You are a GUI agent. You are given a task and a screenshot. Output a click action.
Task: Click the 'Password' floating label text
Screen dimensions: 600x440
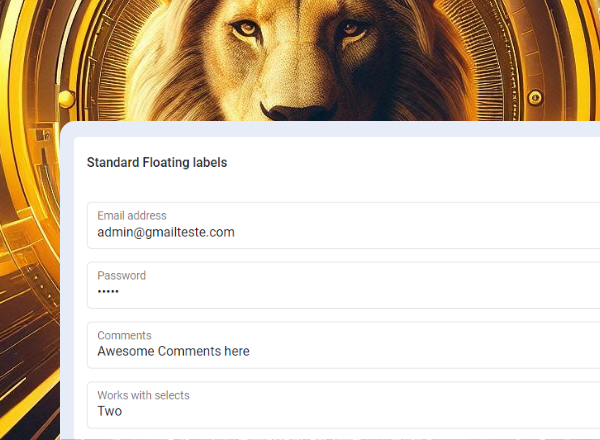pyautogui.click(x=121, y=275)
